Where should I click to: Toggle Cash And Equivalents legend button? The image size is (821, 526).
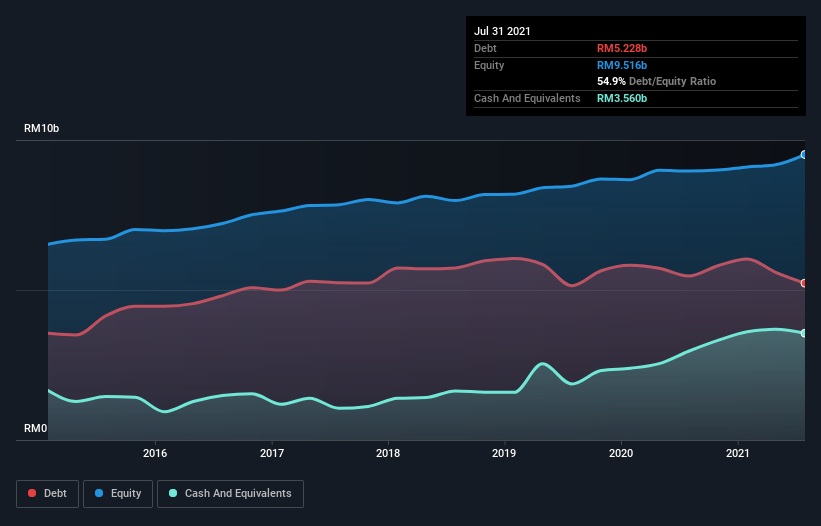pyautogui.click(x=230, y=494)
